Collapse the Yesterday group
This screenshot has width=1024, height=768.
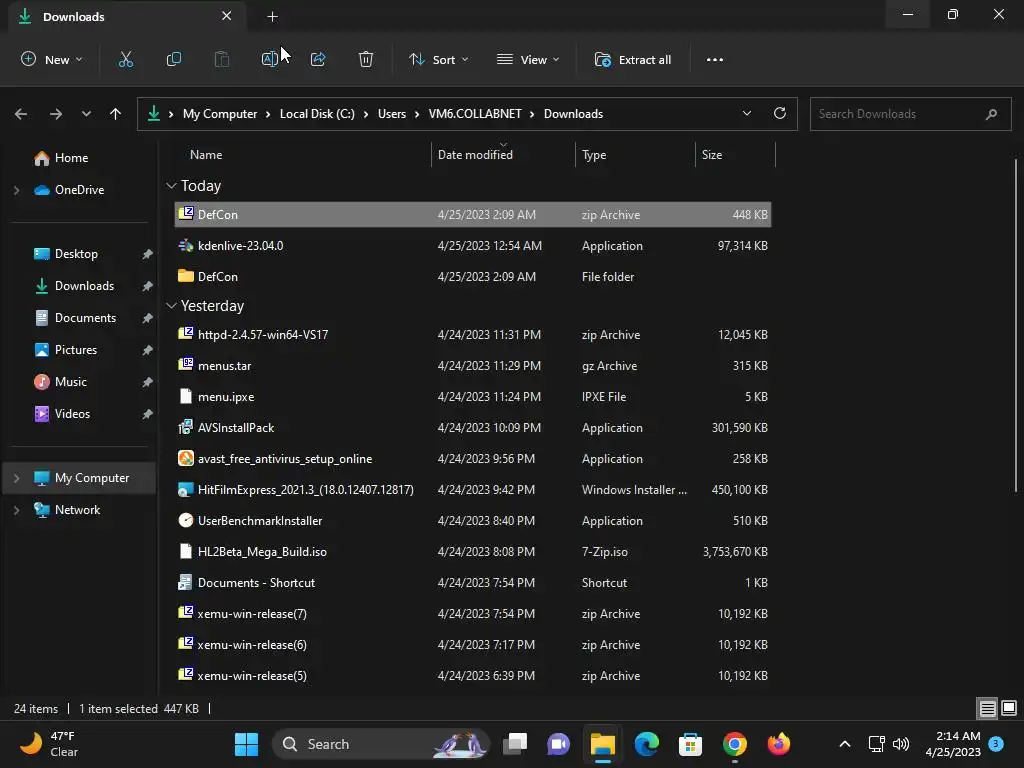click(x=171, y=306)
